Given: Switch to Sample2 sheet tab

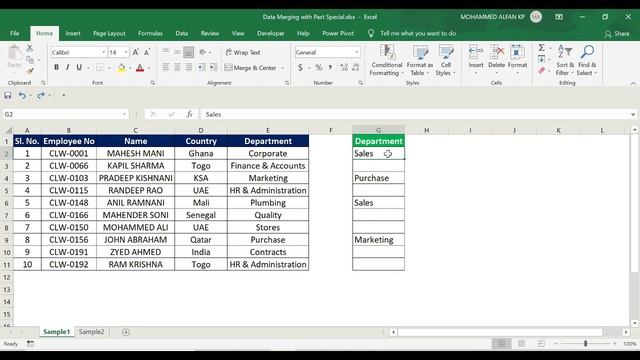Looking at the screenshot, I should point(91,332).
